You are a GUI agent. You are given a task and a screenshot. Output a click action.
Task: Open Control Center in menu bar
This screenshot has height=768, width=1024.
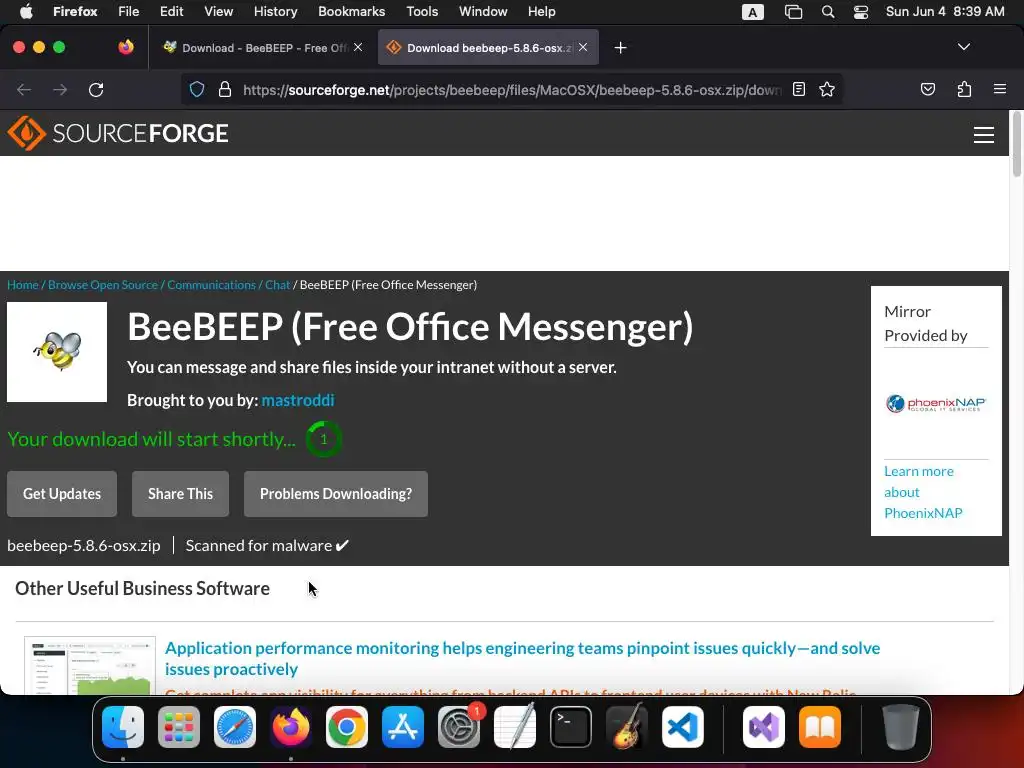[861, 12]
